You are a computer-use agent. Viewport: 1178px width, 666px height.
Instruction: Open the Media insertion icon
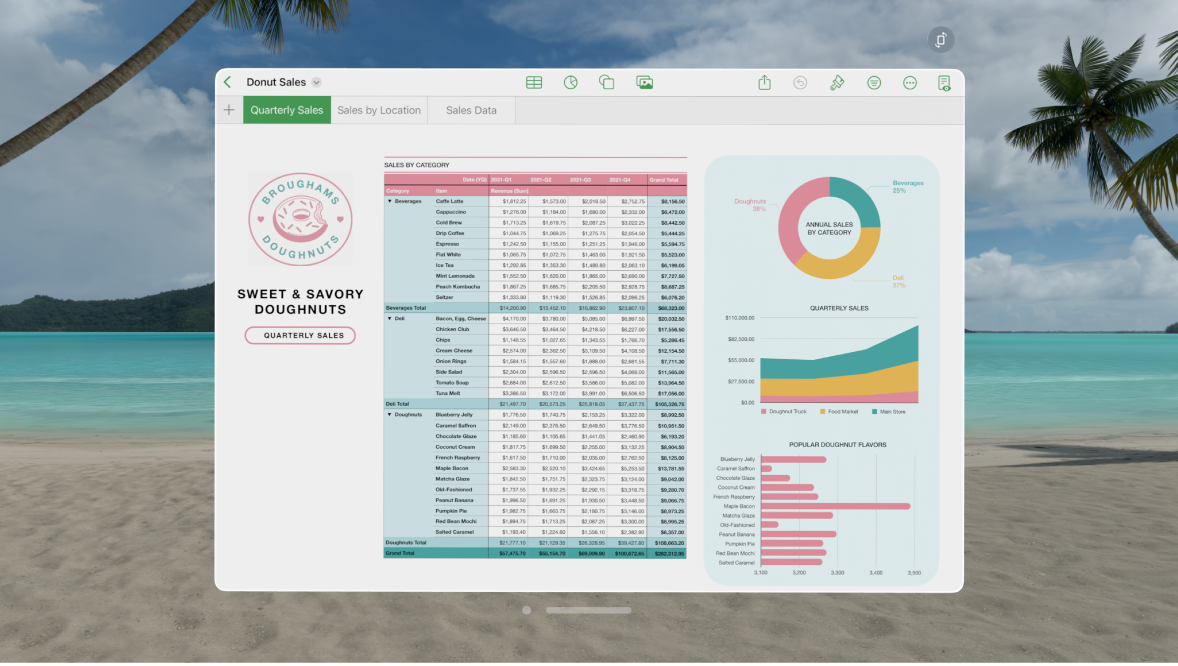pos(645,82)
